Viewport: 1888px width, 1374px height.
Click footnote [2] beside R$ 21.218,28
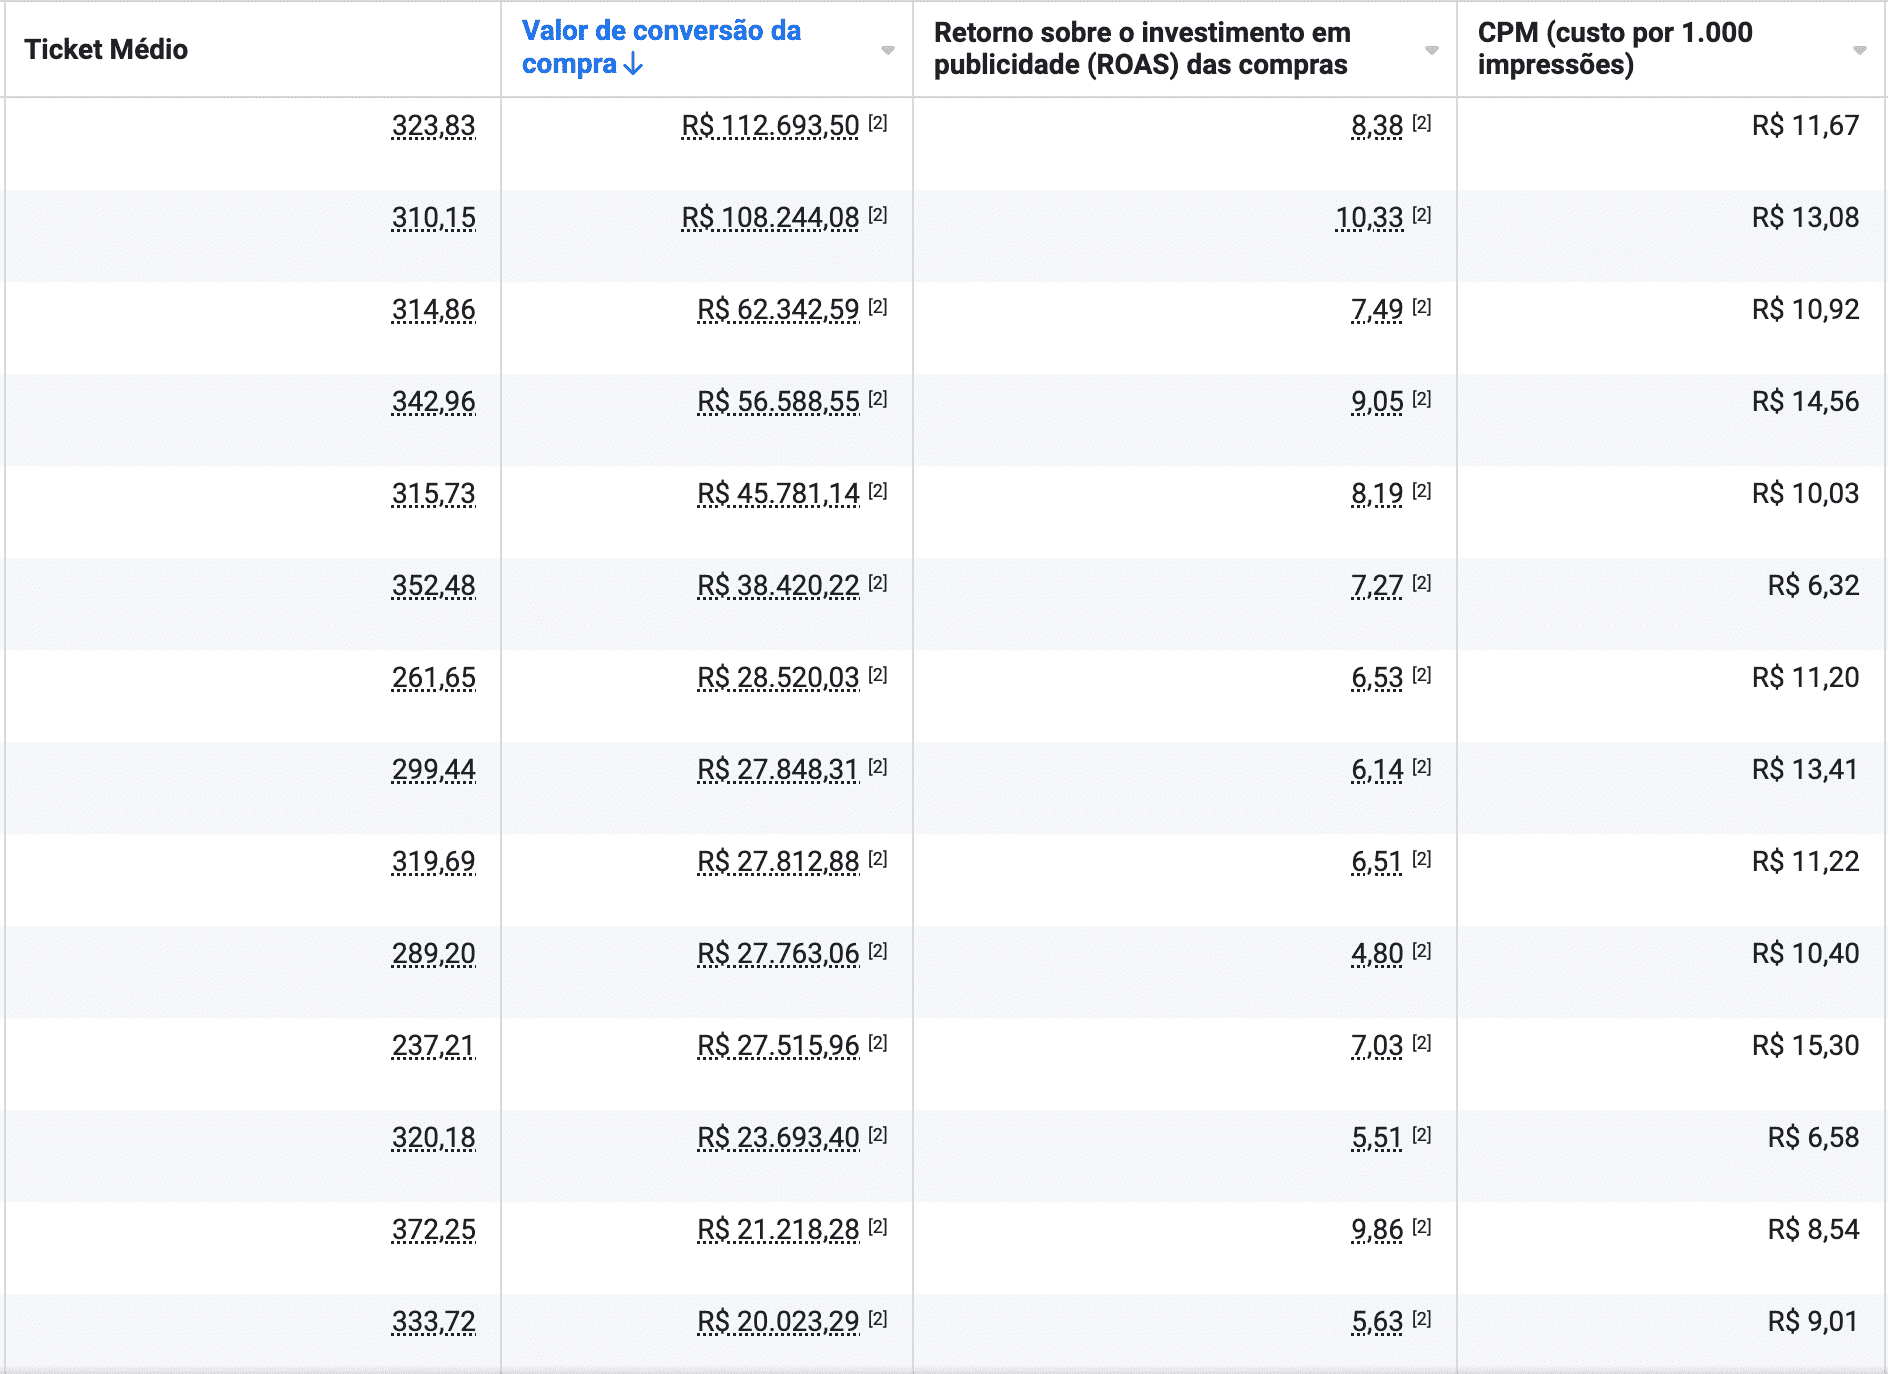pos(878,1227)
